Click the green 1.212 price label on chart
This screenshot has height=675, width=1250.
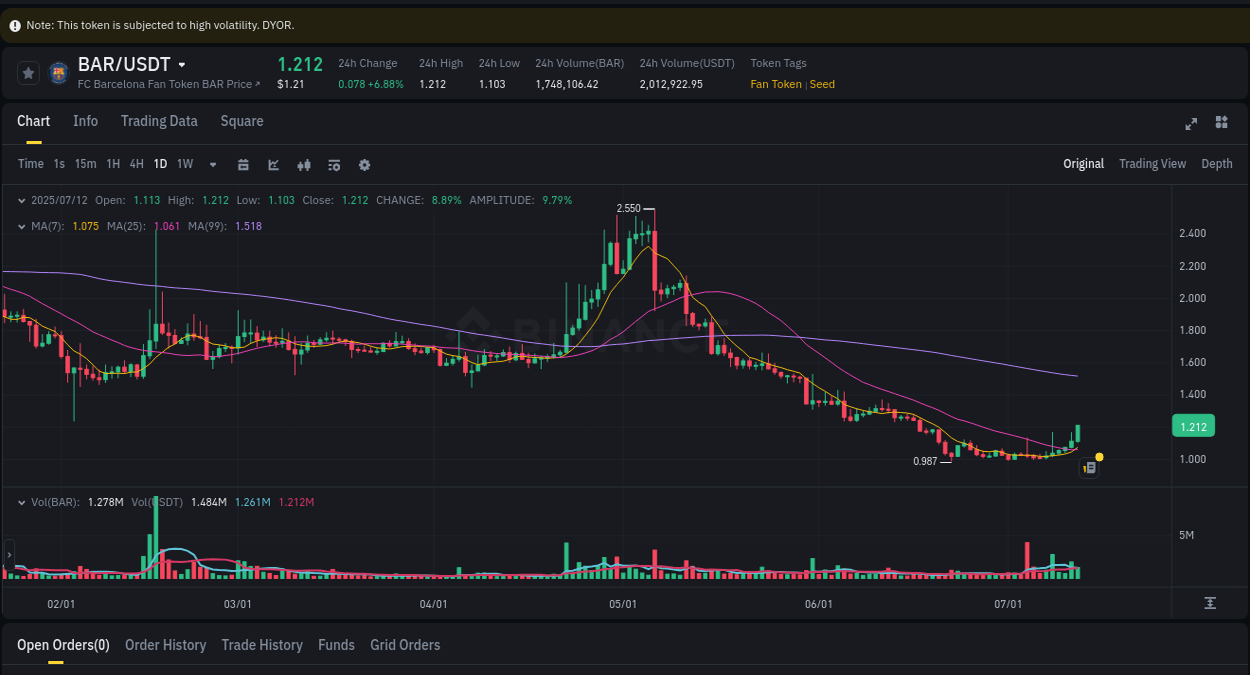tap(1193, 425)
